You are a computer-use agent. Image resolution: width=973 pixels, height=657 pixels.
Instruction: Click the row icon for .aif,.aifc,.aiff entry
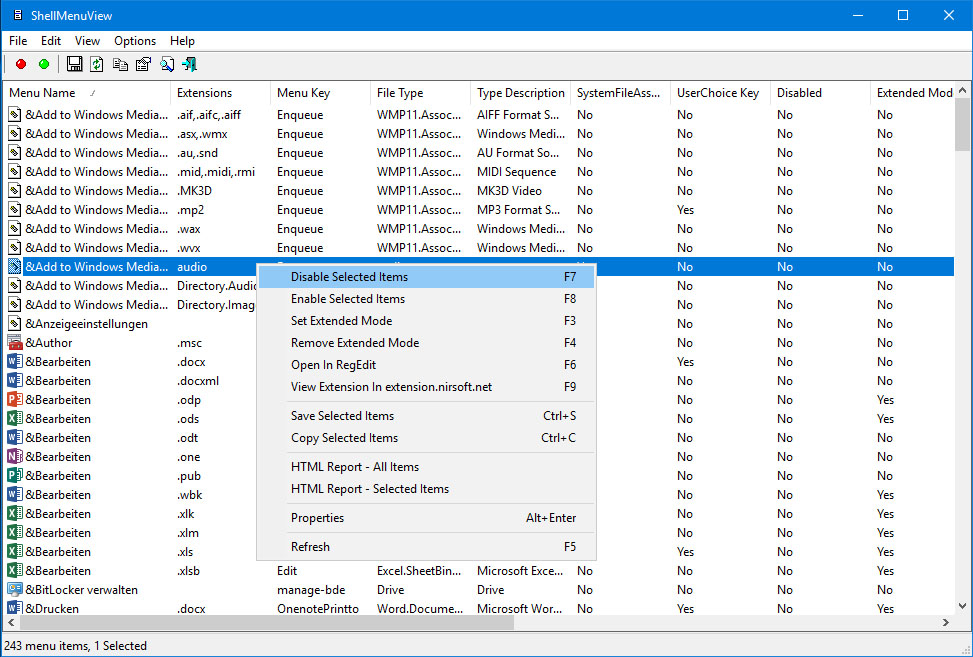click(x=14, y=115)
